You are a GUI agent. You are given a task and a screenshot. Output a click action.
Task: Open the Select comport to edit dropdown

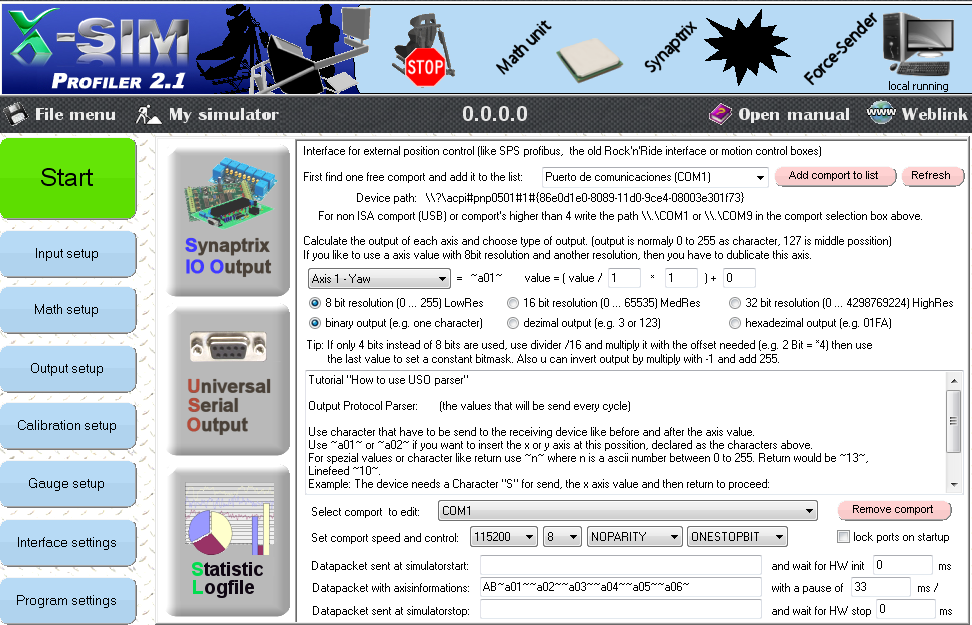coord(627,511)
